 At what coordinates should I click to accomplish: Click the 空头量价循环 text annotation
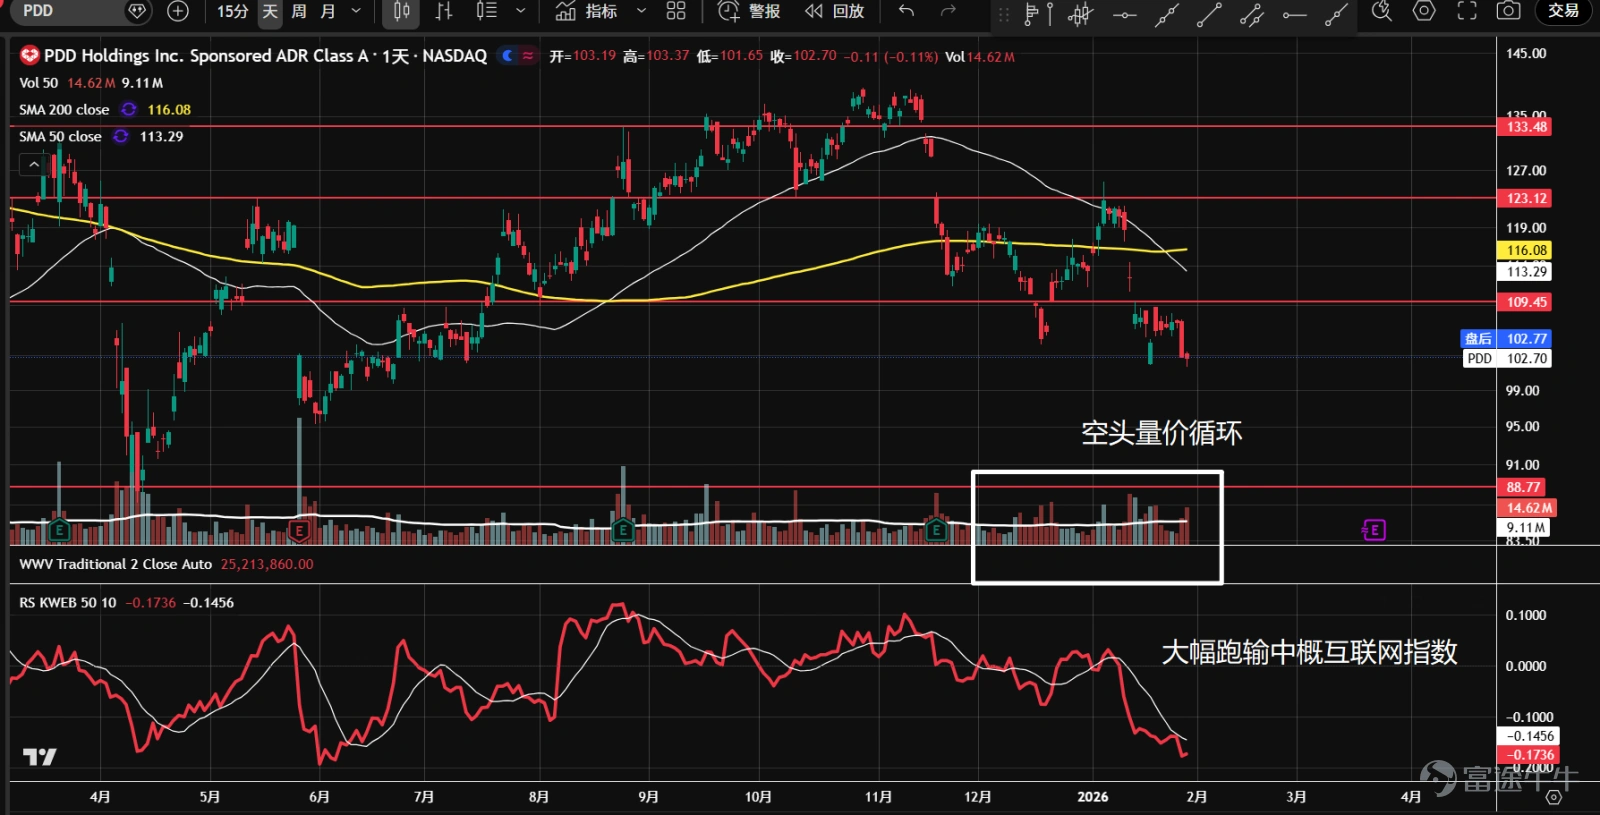tap(1161, 433)
